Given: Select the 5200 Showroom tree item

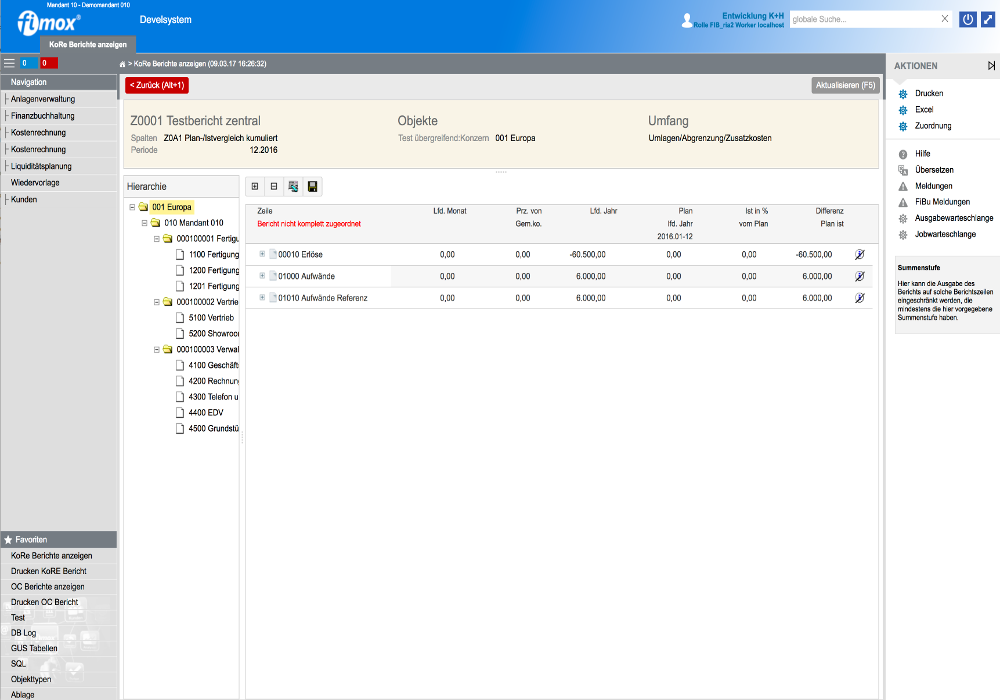Looking at the screenshot, I should (214, 333).
